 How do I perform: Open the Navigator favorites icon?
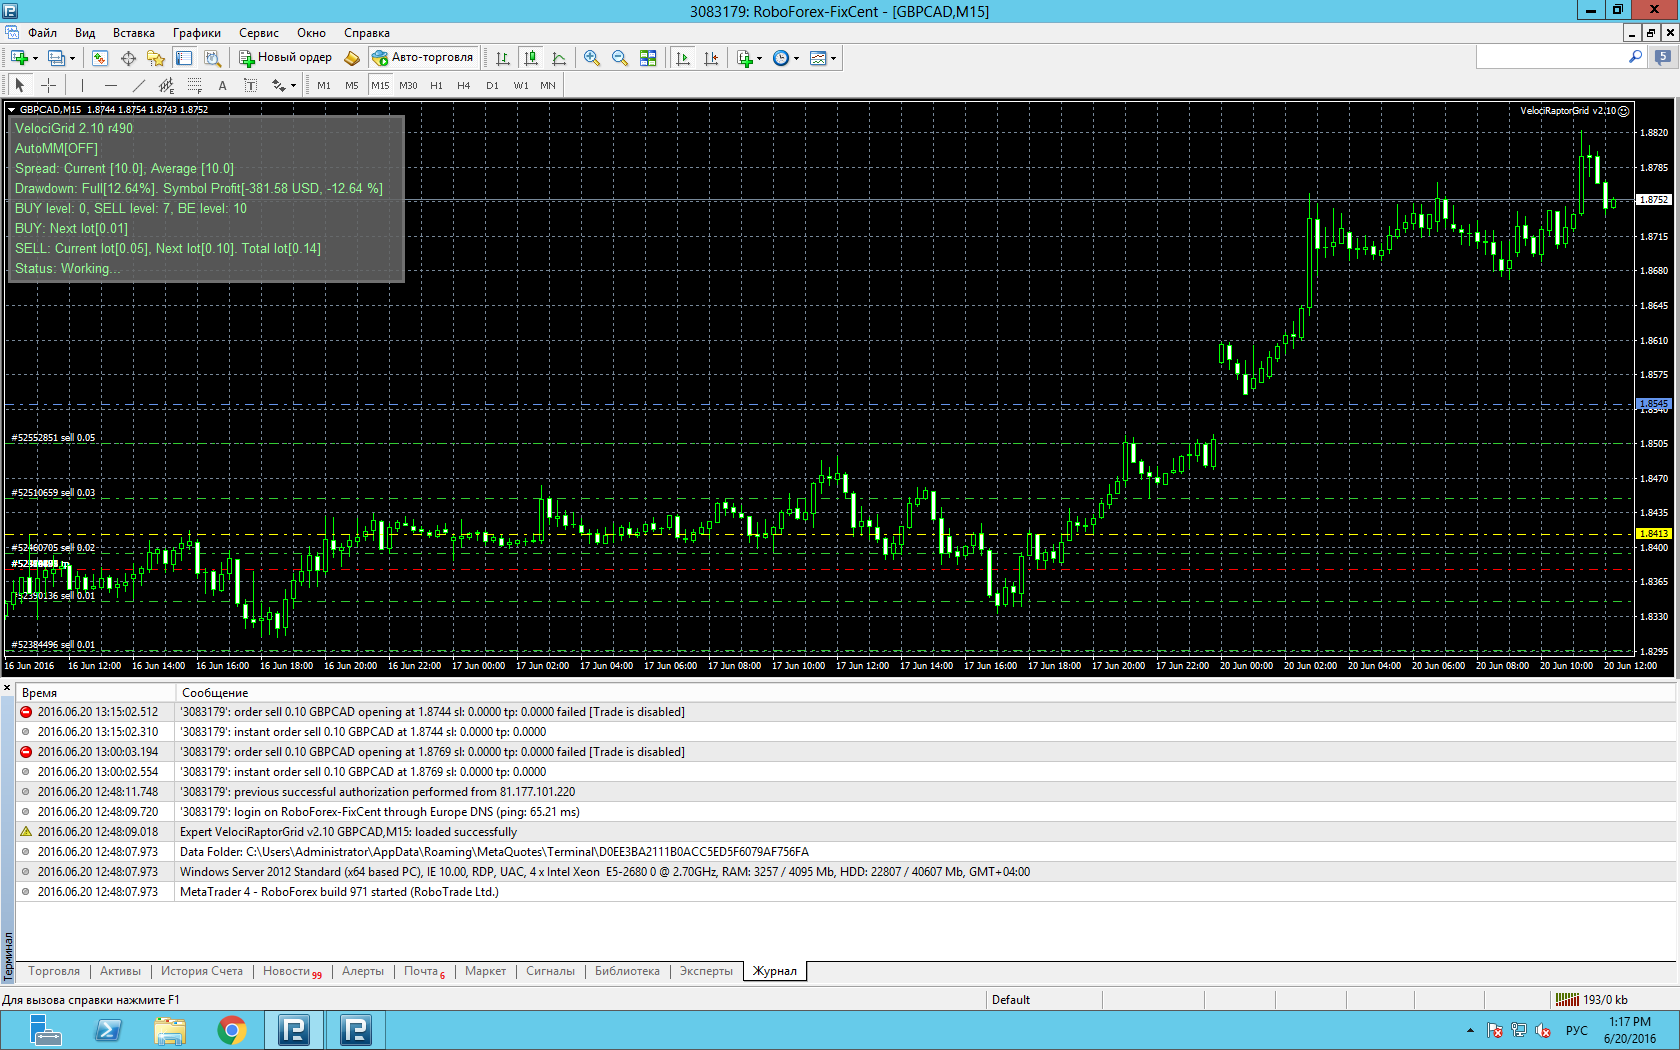pos(156,58)
